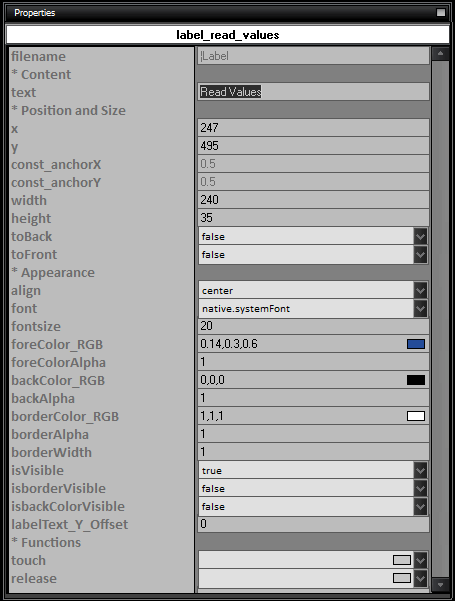Click the fontsize field showing 20
This screenshot has width=455, height=601.
[x=314, y=326]
